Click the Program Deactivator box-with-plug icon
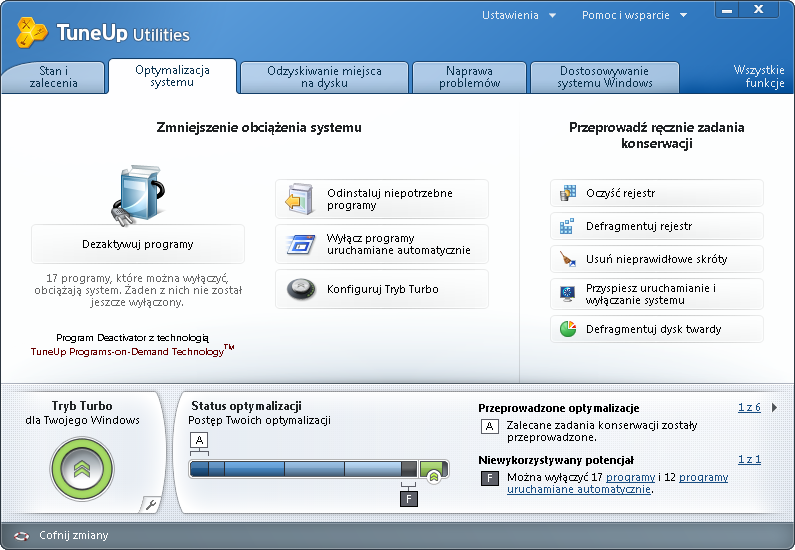This screenshot has height=550, width=795. coord(138,195)
